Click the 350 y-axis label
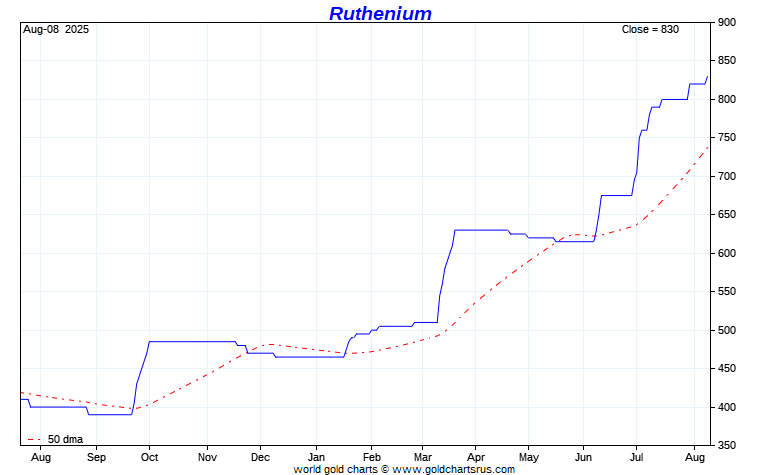 pos(727,445)
